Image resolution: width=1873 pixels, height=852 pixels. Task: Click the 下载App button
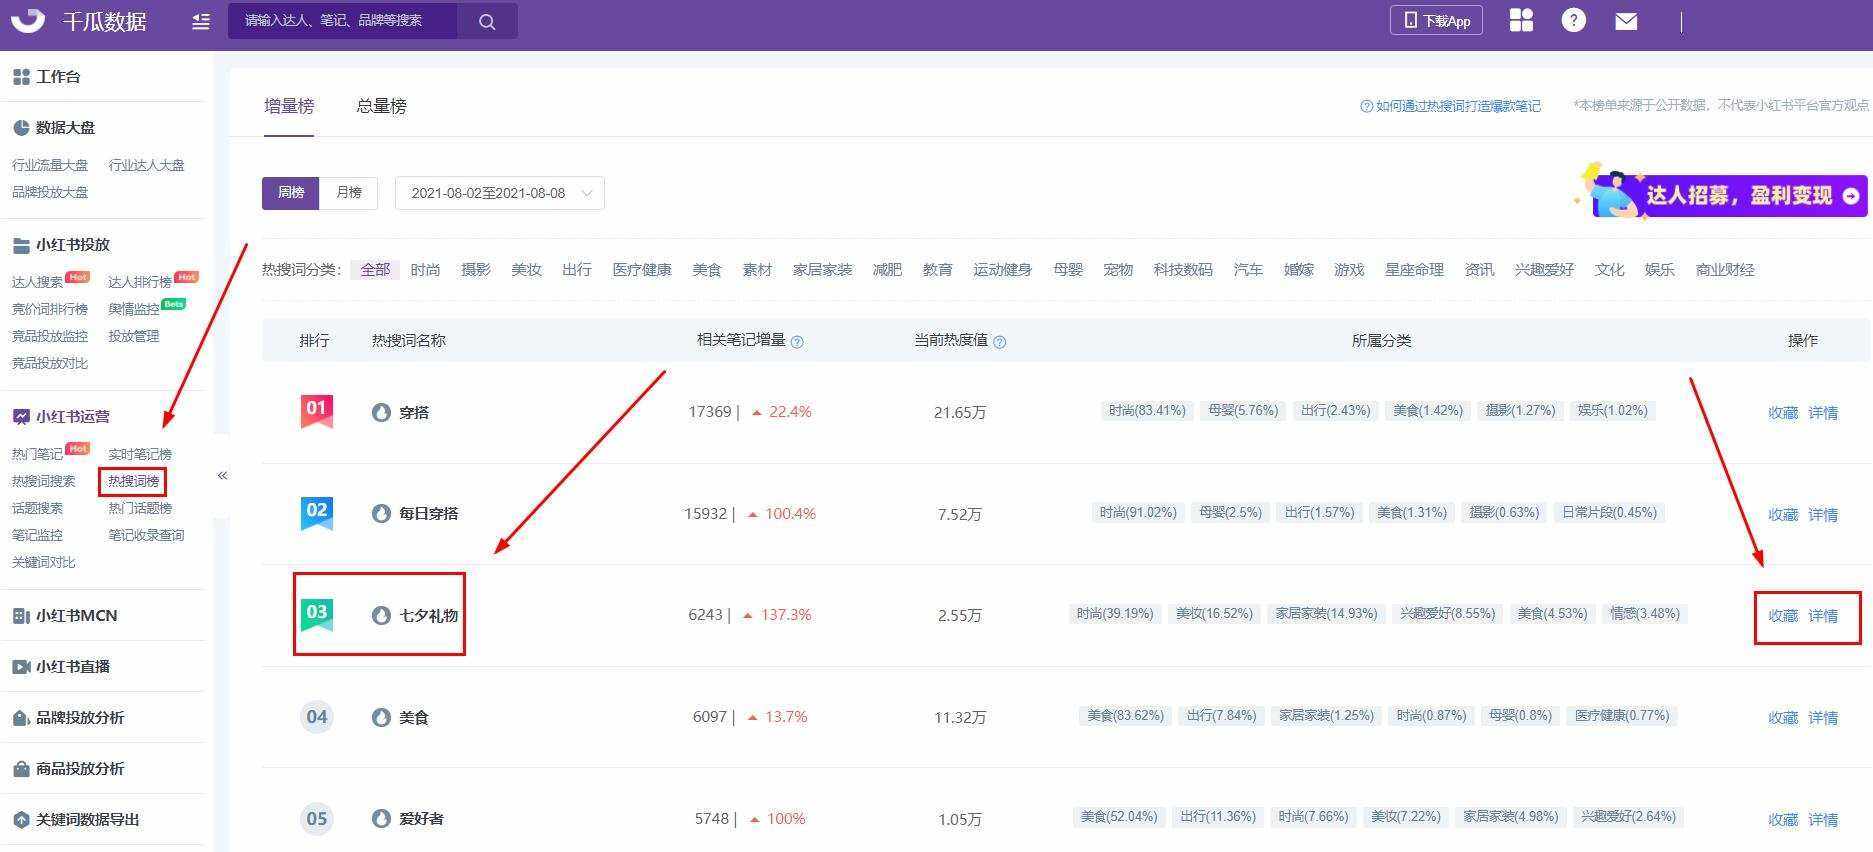1436,20
